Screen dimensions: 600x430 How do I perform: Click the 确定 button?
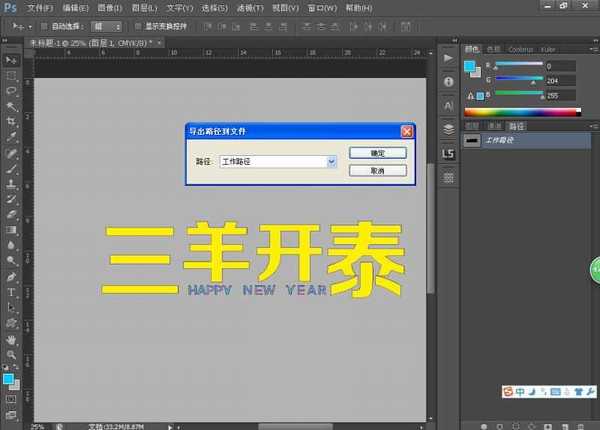pos(377,153)
